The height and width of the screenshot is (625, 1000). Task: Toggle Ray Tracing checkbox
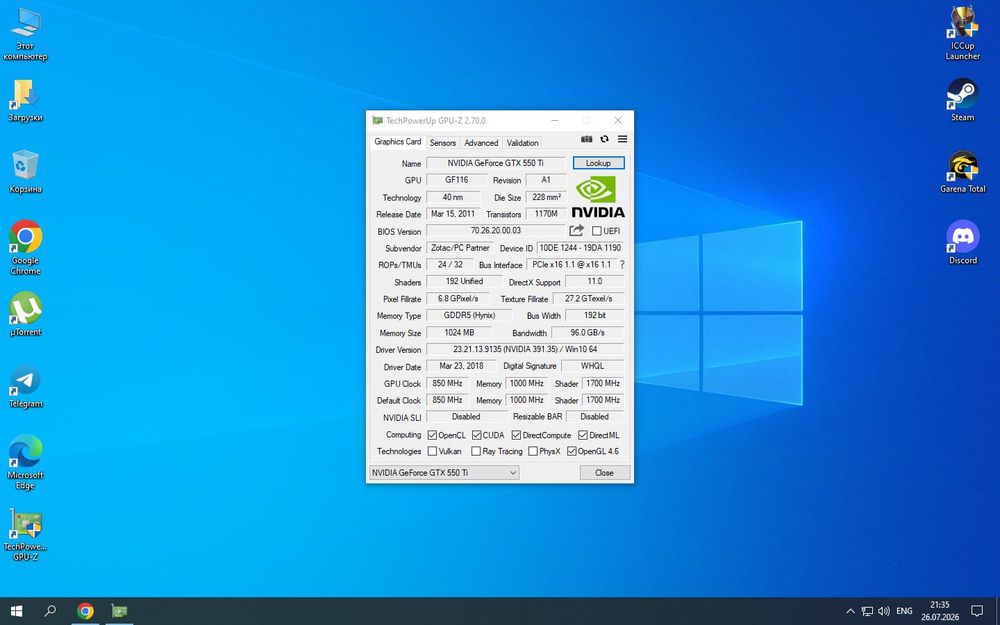click(476, 451)
